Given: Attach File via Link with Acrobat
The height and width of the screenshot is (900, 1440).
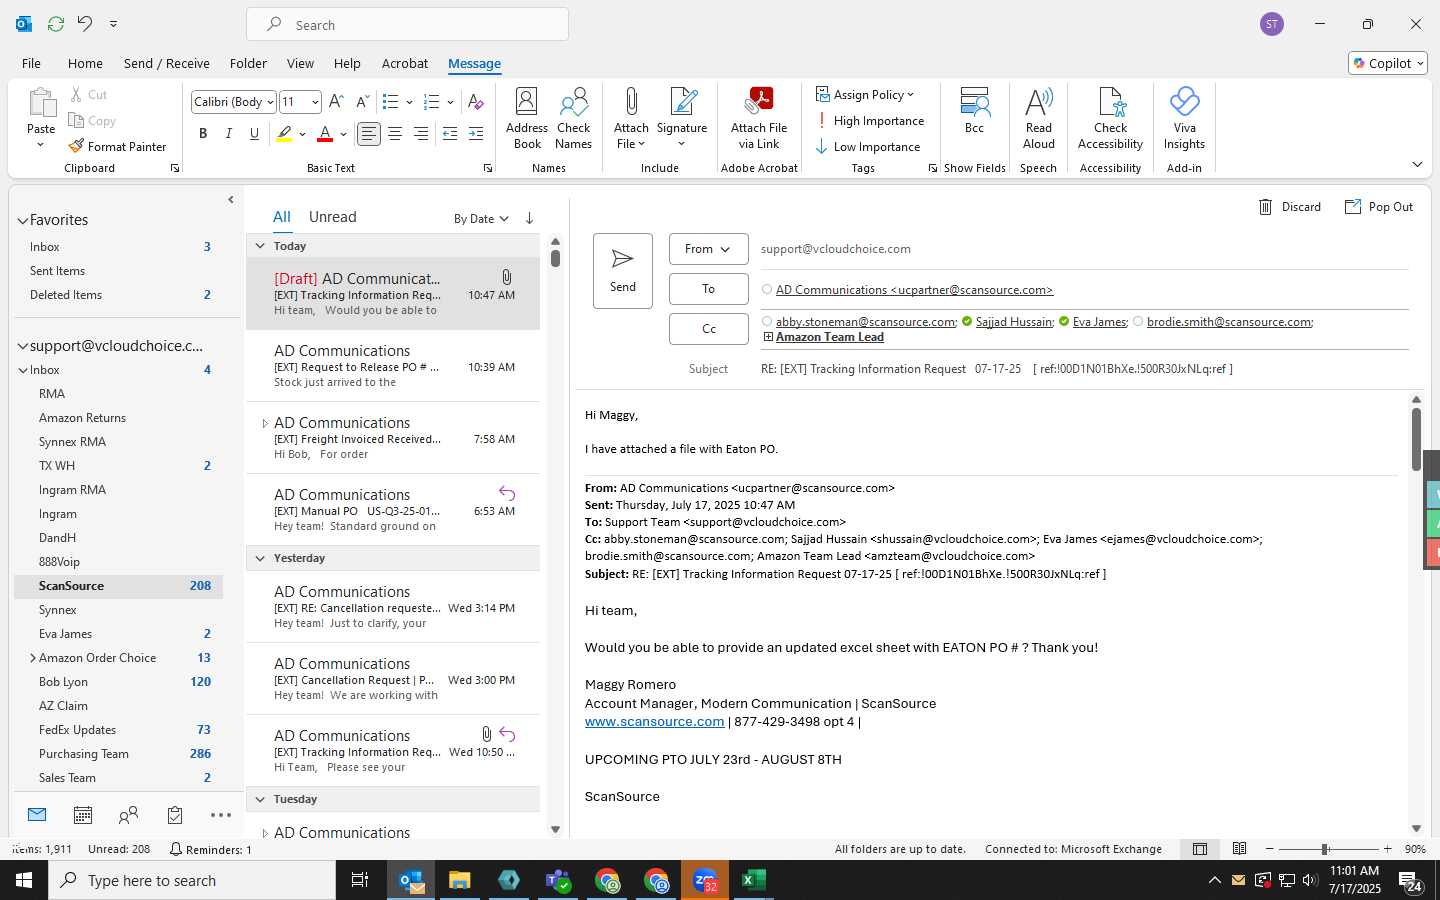Looking at the screenshot, I should pos(759,118).
